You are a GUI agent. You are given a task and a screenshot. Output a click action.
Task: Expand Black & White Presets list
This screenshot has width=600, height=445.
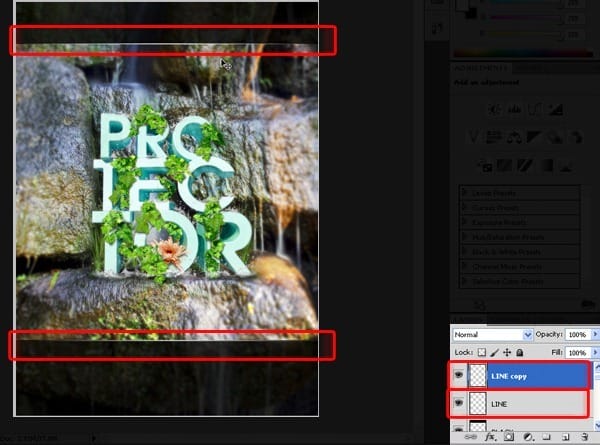pos(465,252)
